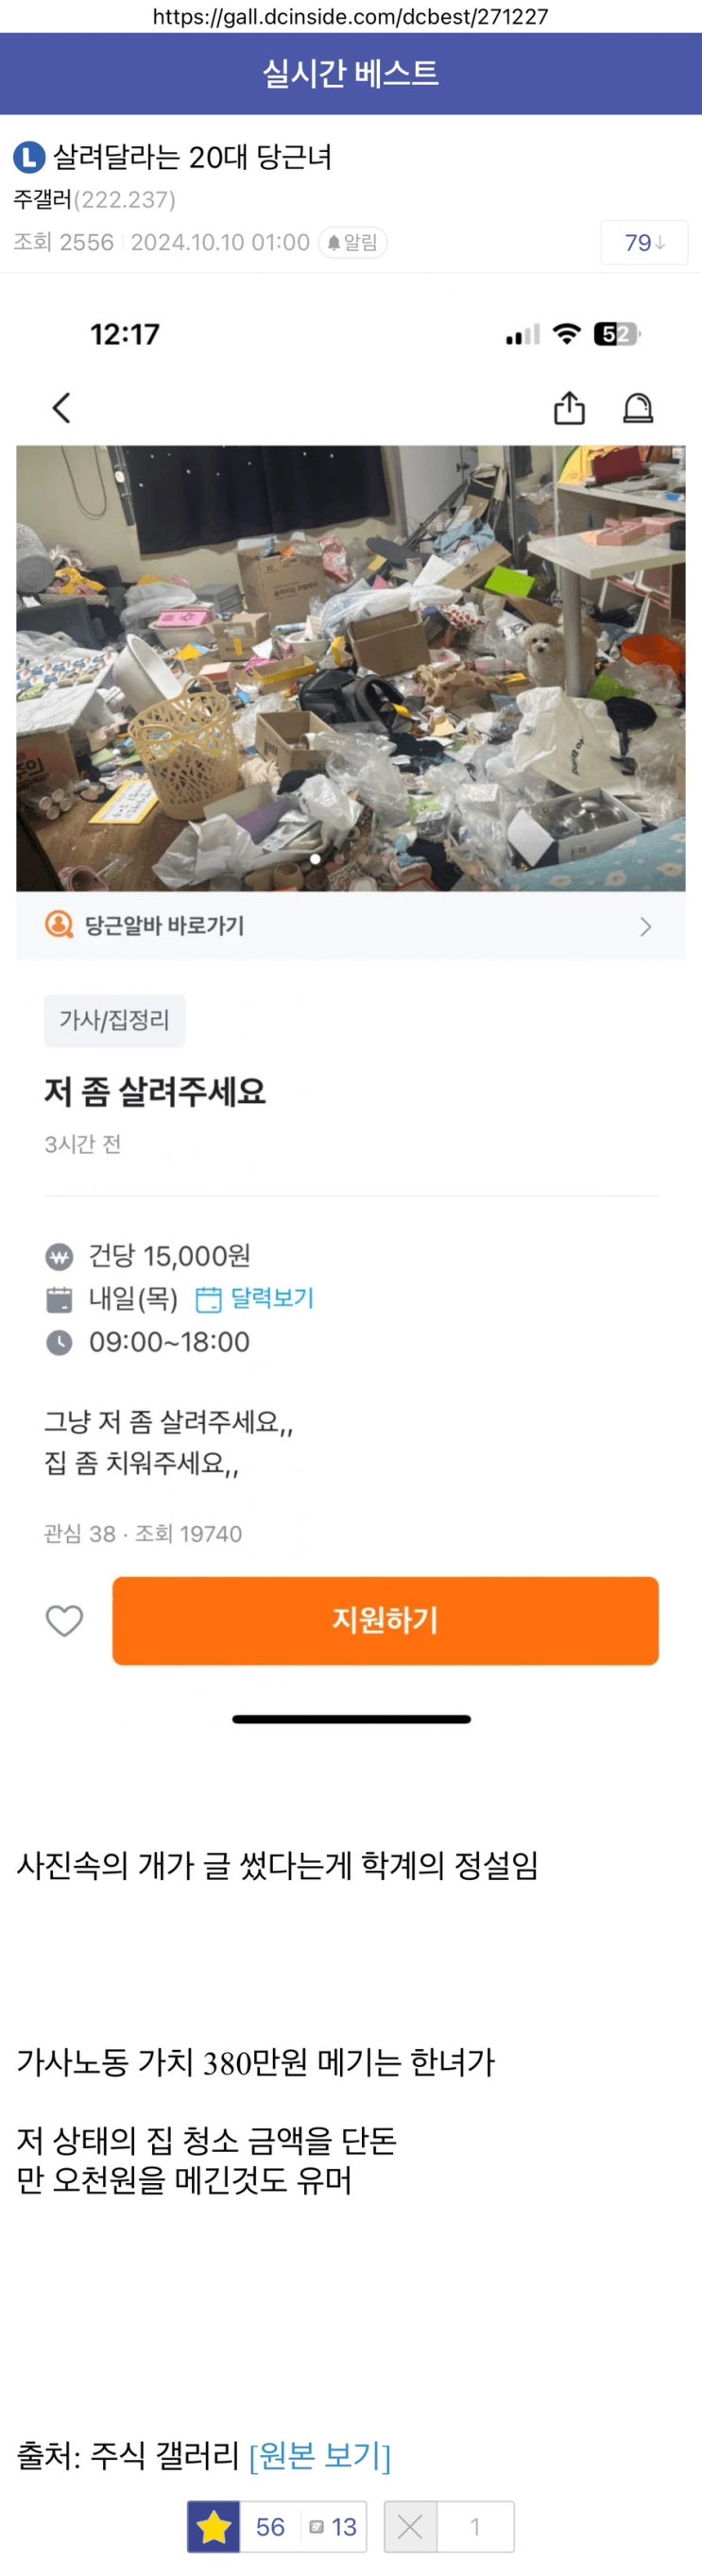The image size is (702, 2576).
Task: Toggle the heart favorite icon
Action: pos(65,1620)
